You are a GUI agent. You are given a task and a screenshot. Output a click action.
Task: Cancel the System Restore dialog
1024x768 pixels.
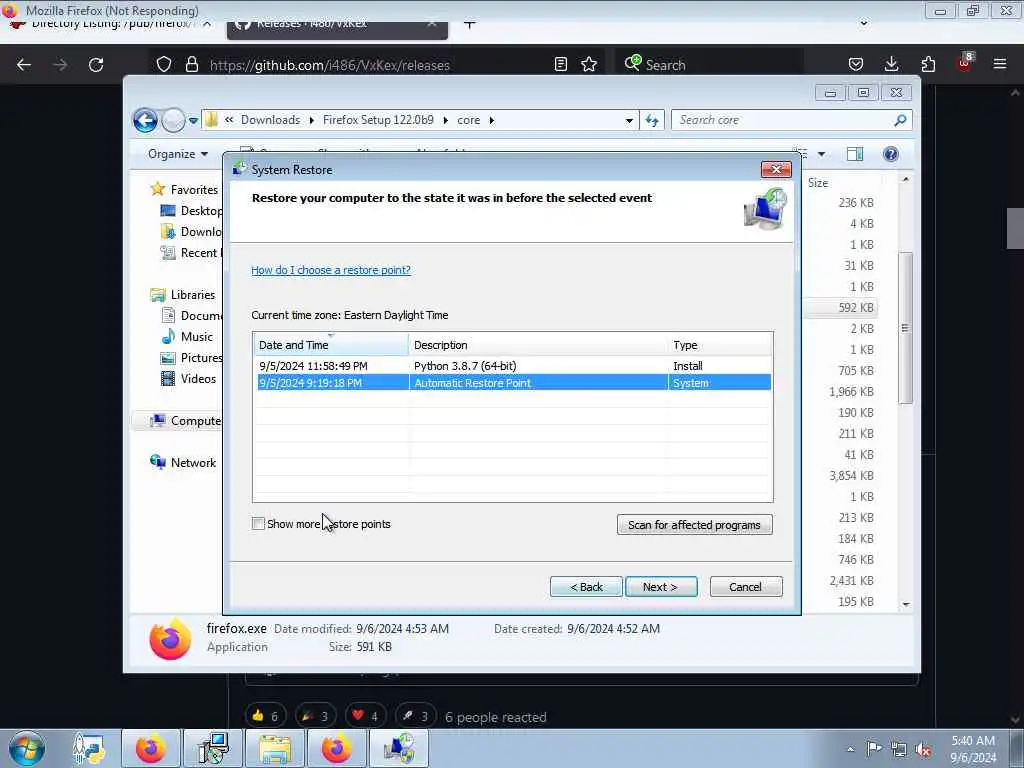click(745, 586)
